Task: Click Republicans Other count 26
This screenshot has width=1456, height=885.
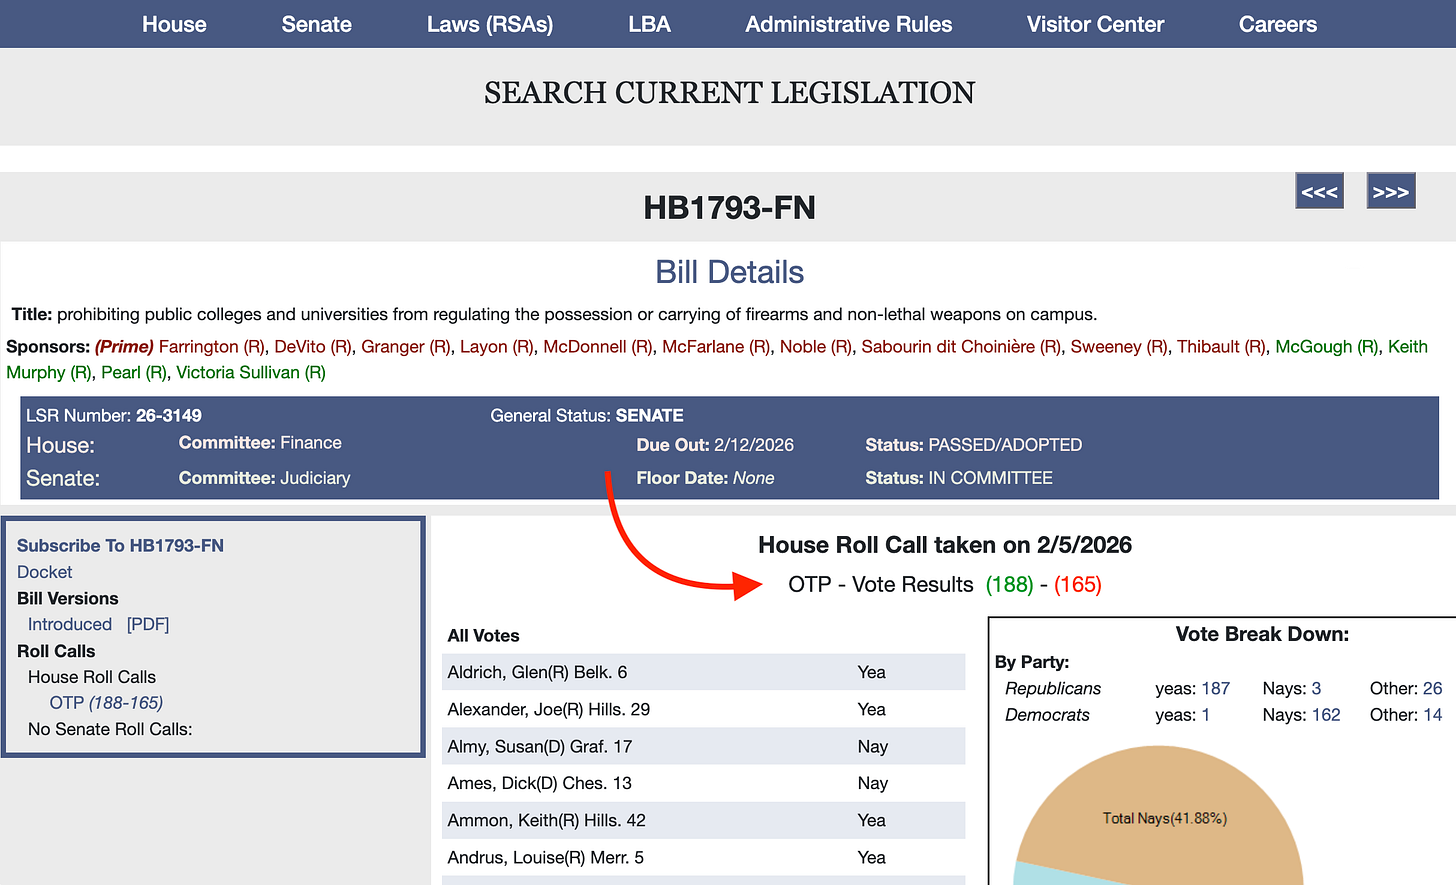Action: 1432,689
